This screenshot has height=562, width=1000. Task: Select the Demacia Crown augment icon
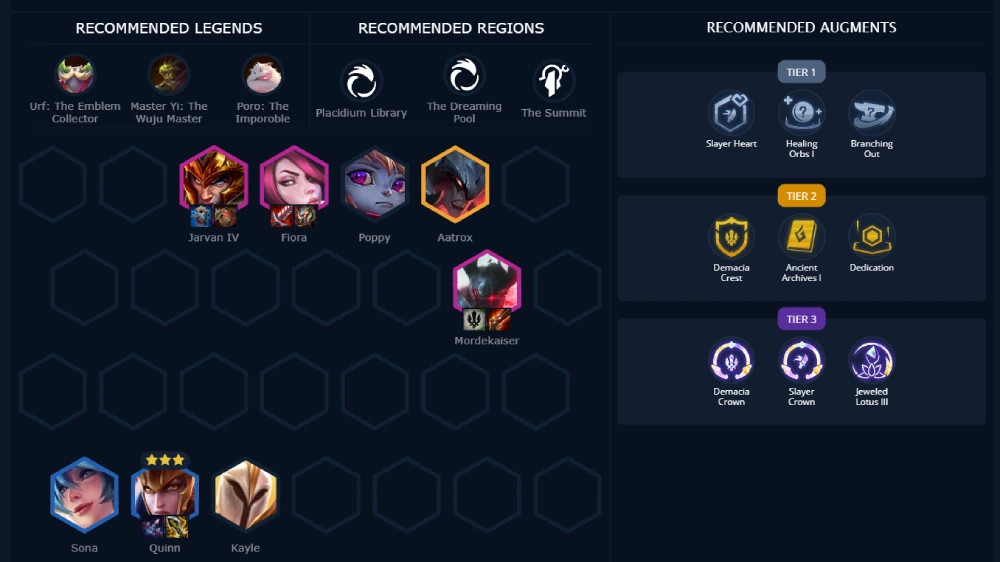point(731,360)
